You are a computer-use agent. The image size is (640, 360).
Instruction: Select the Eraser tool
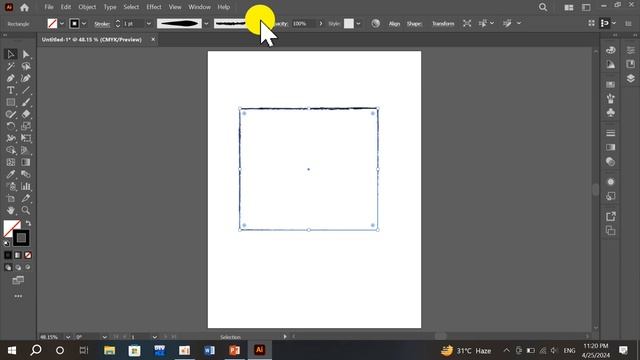(26, 114)
